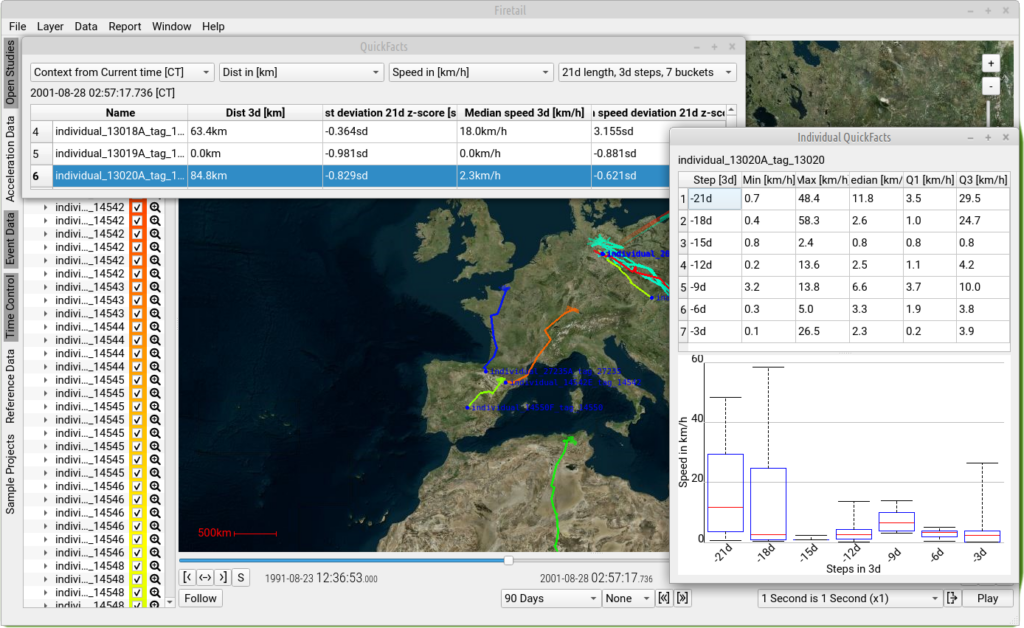Step time forward with the double-right button
The image size is (1024, 628).
(682, 598)
